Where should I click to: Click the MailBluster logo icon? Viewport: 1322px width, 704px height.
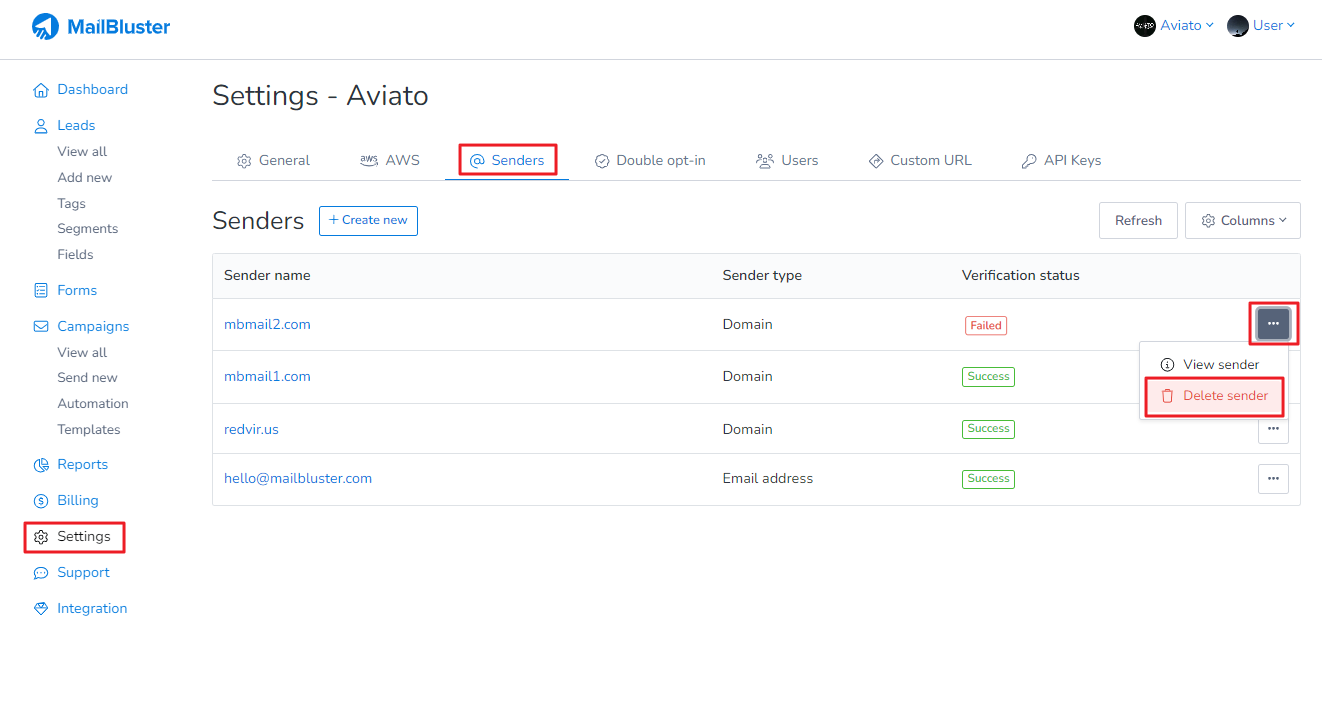coord(46,27)
